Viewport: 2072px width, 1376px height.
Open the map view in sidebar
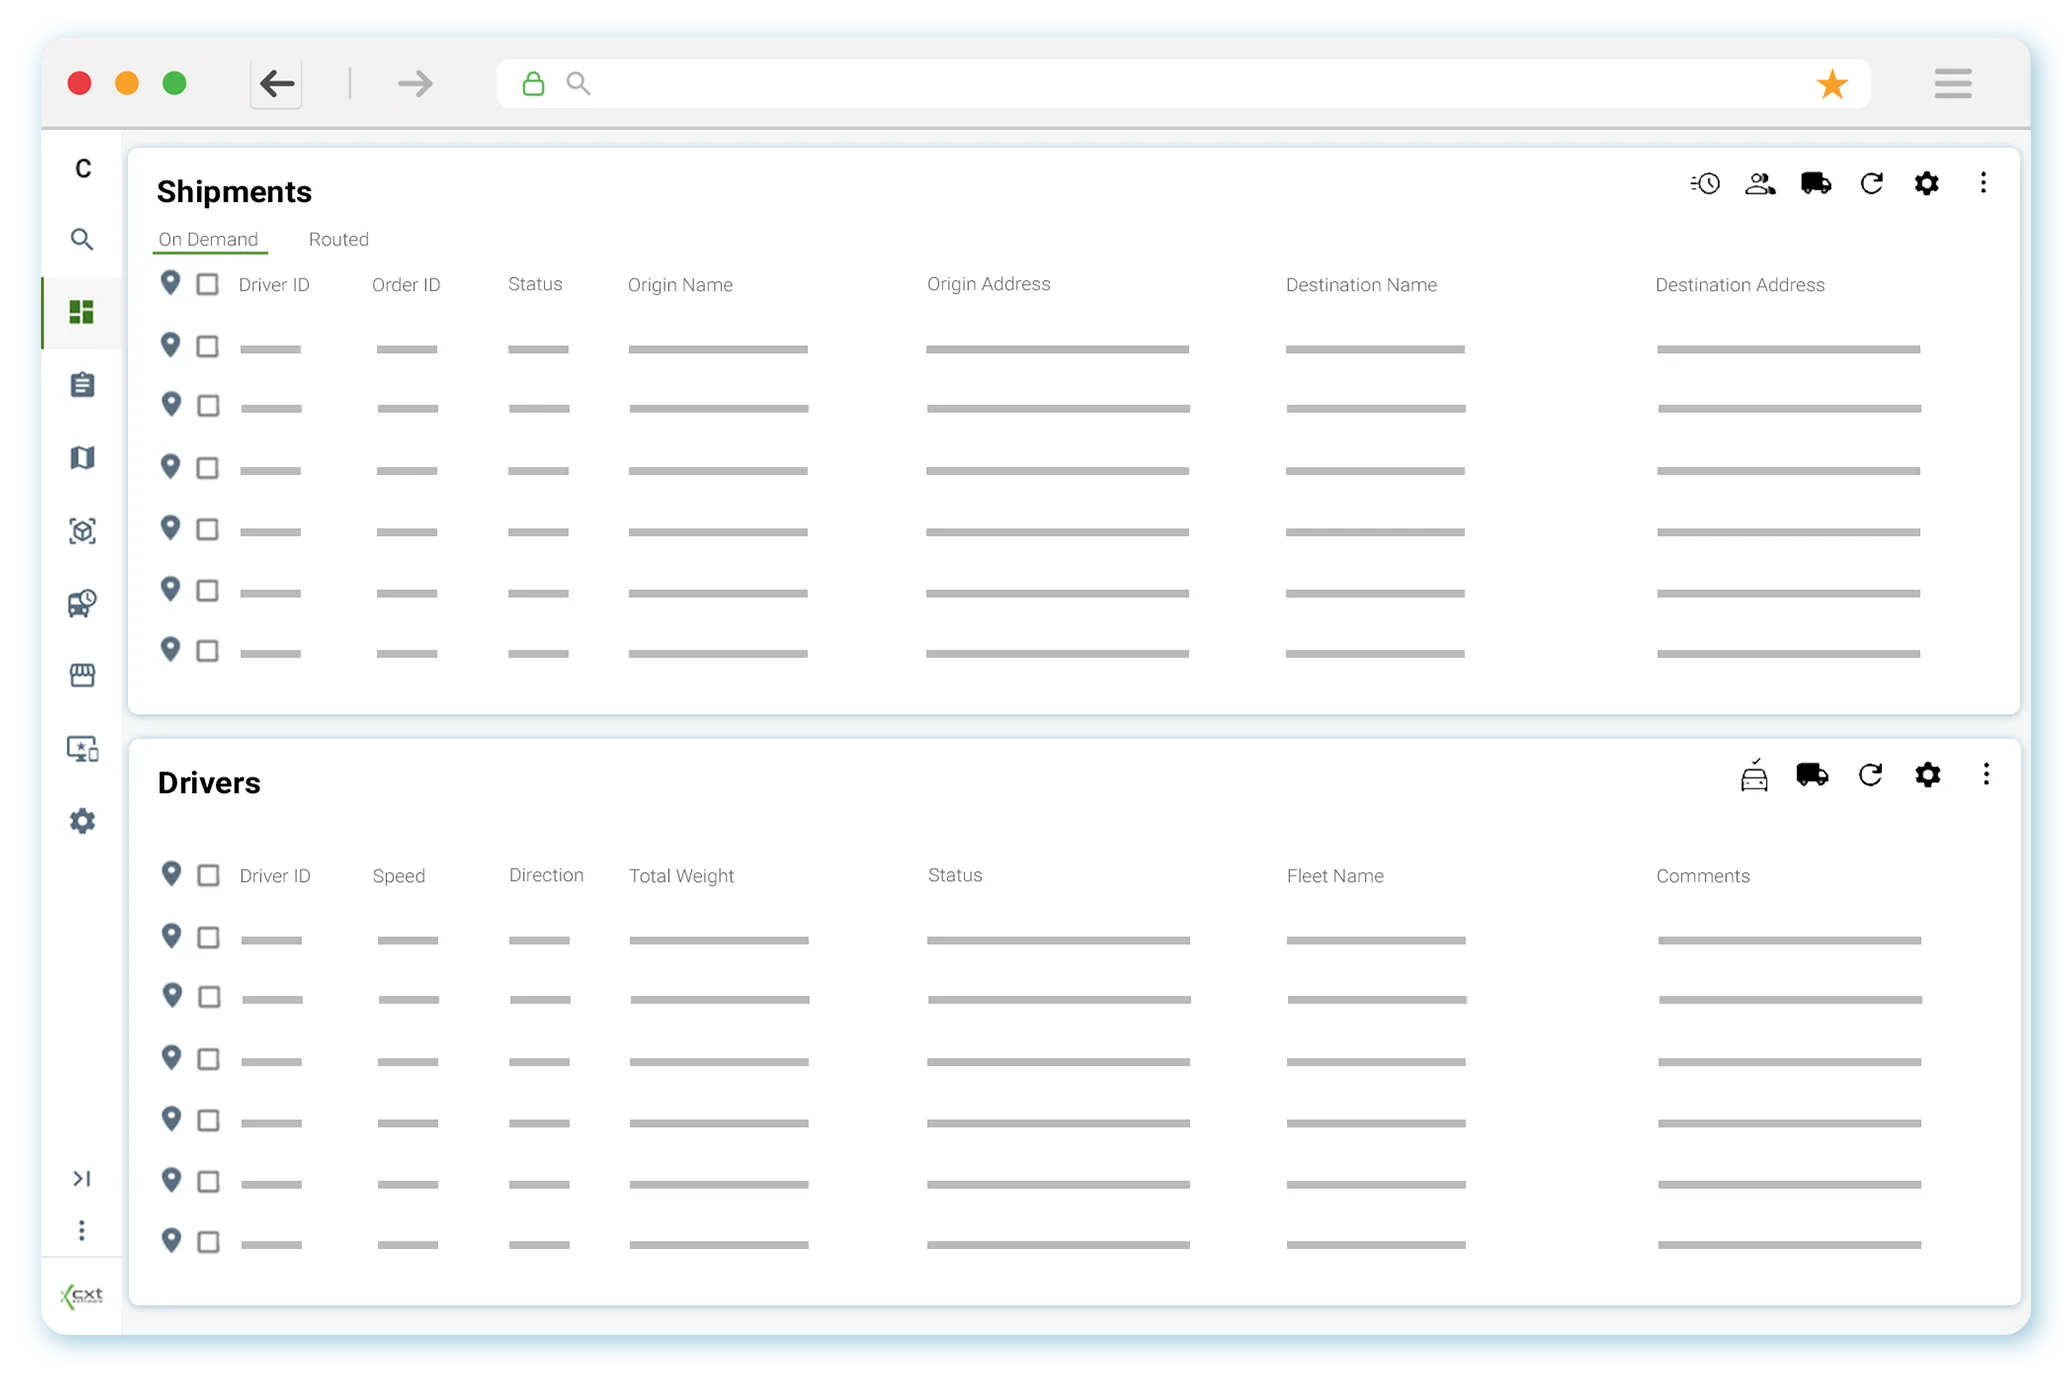82,458
